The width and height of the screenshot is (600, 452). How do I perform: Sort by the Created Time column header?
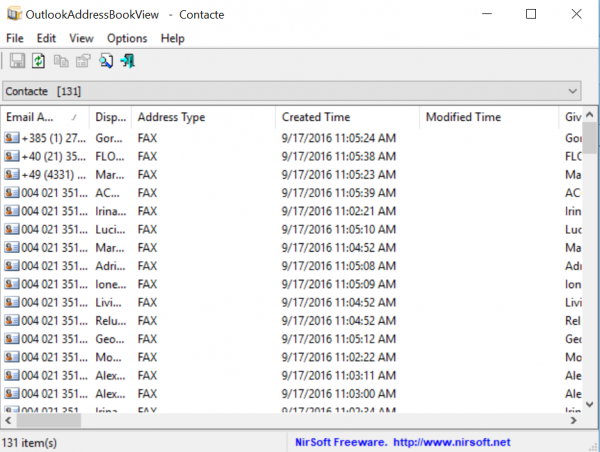(x=315, y=117)
